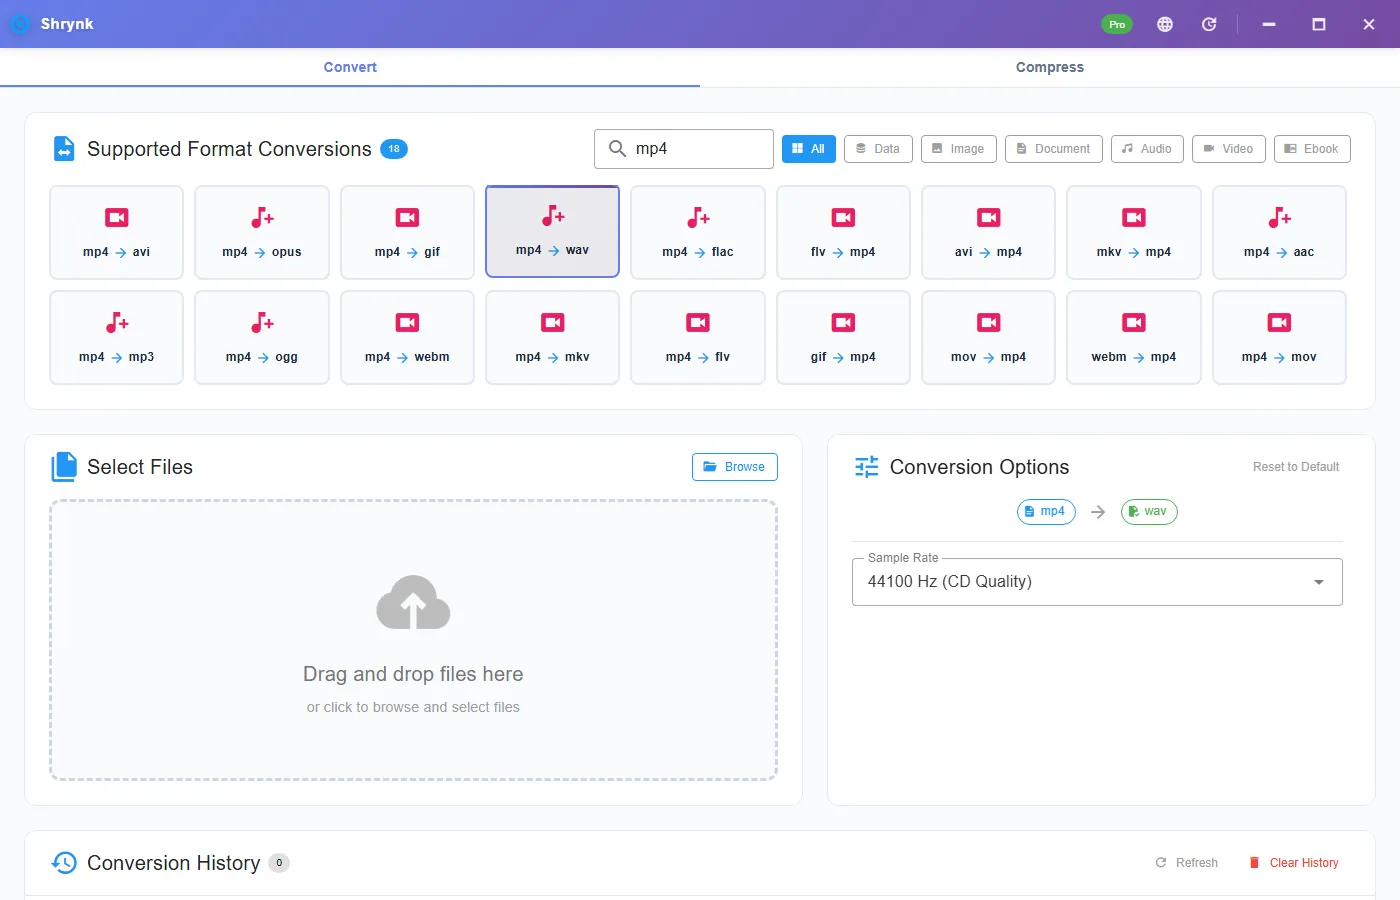The height and width of the screenshot is (900, 1400).
Task: Pick the mp4 to gif conversion card
Action: [407, 232]
